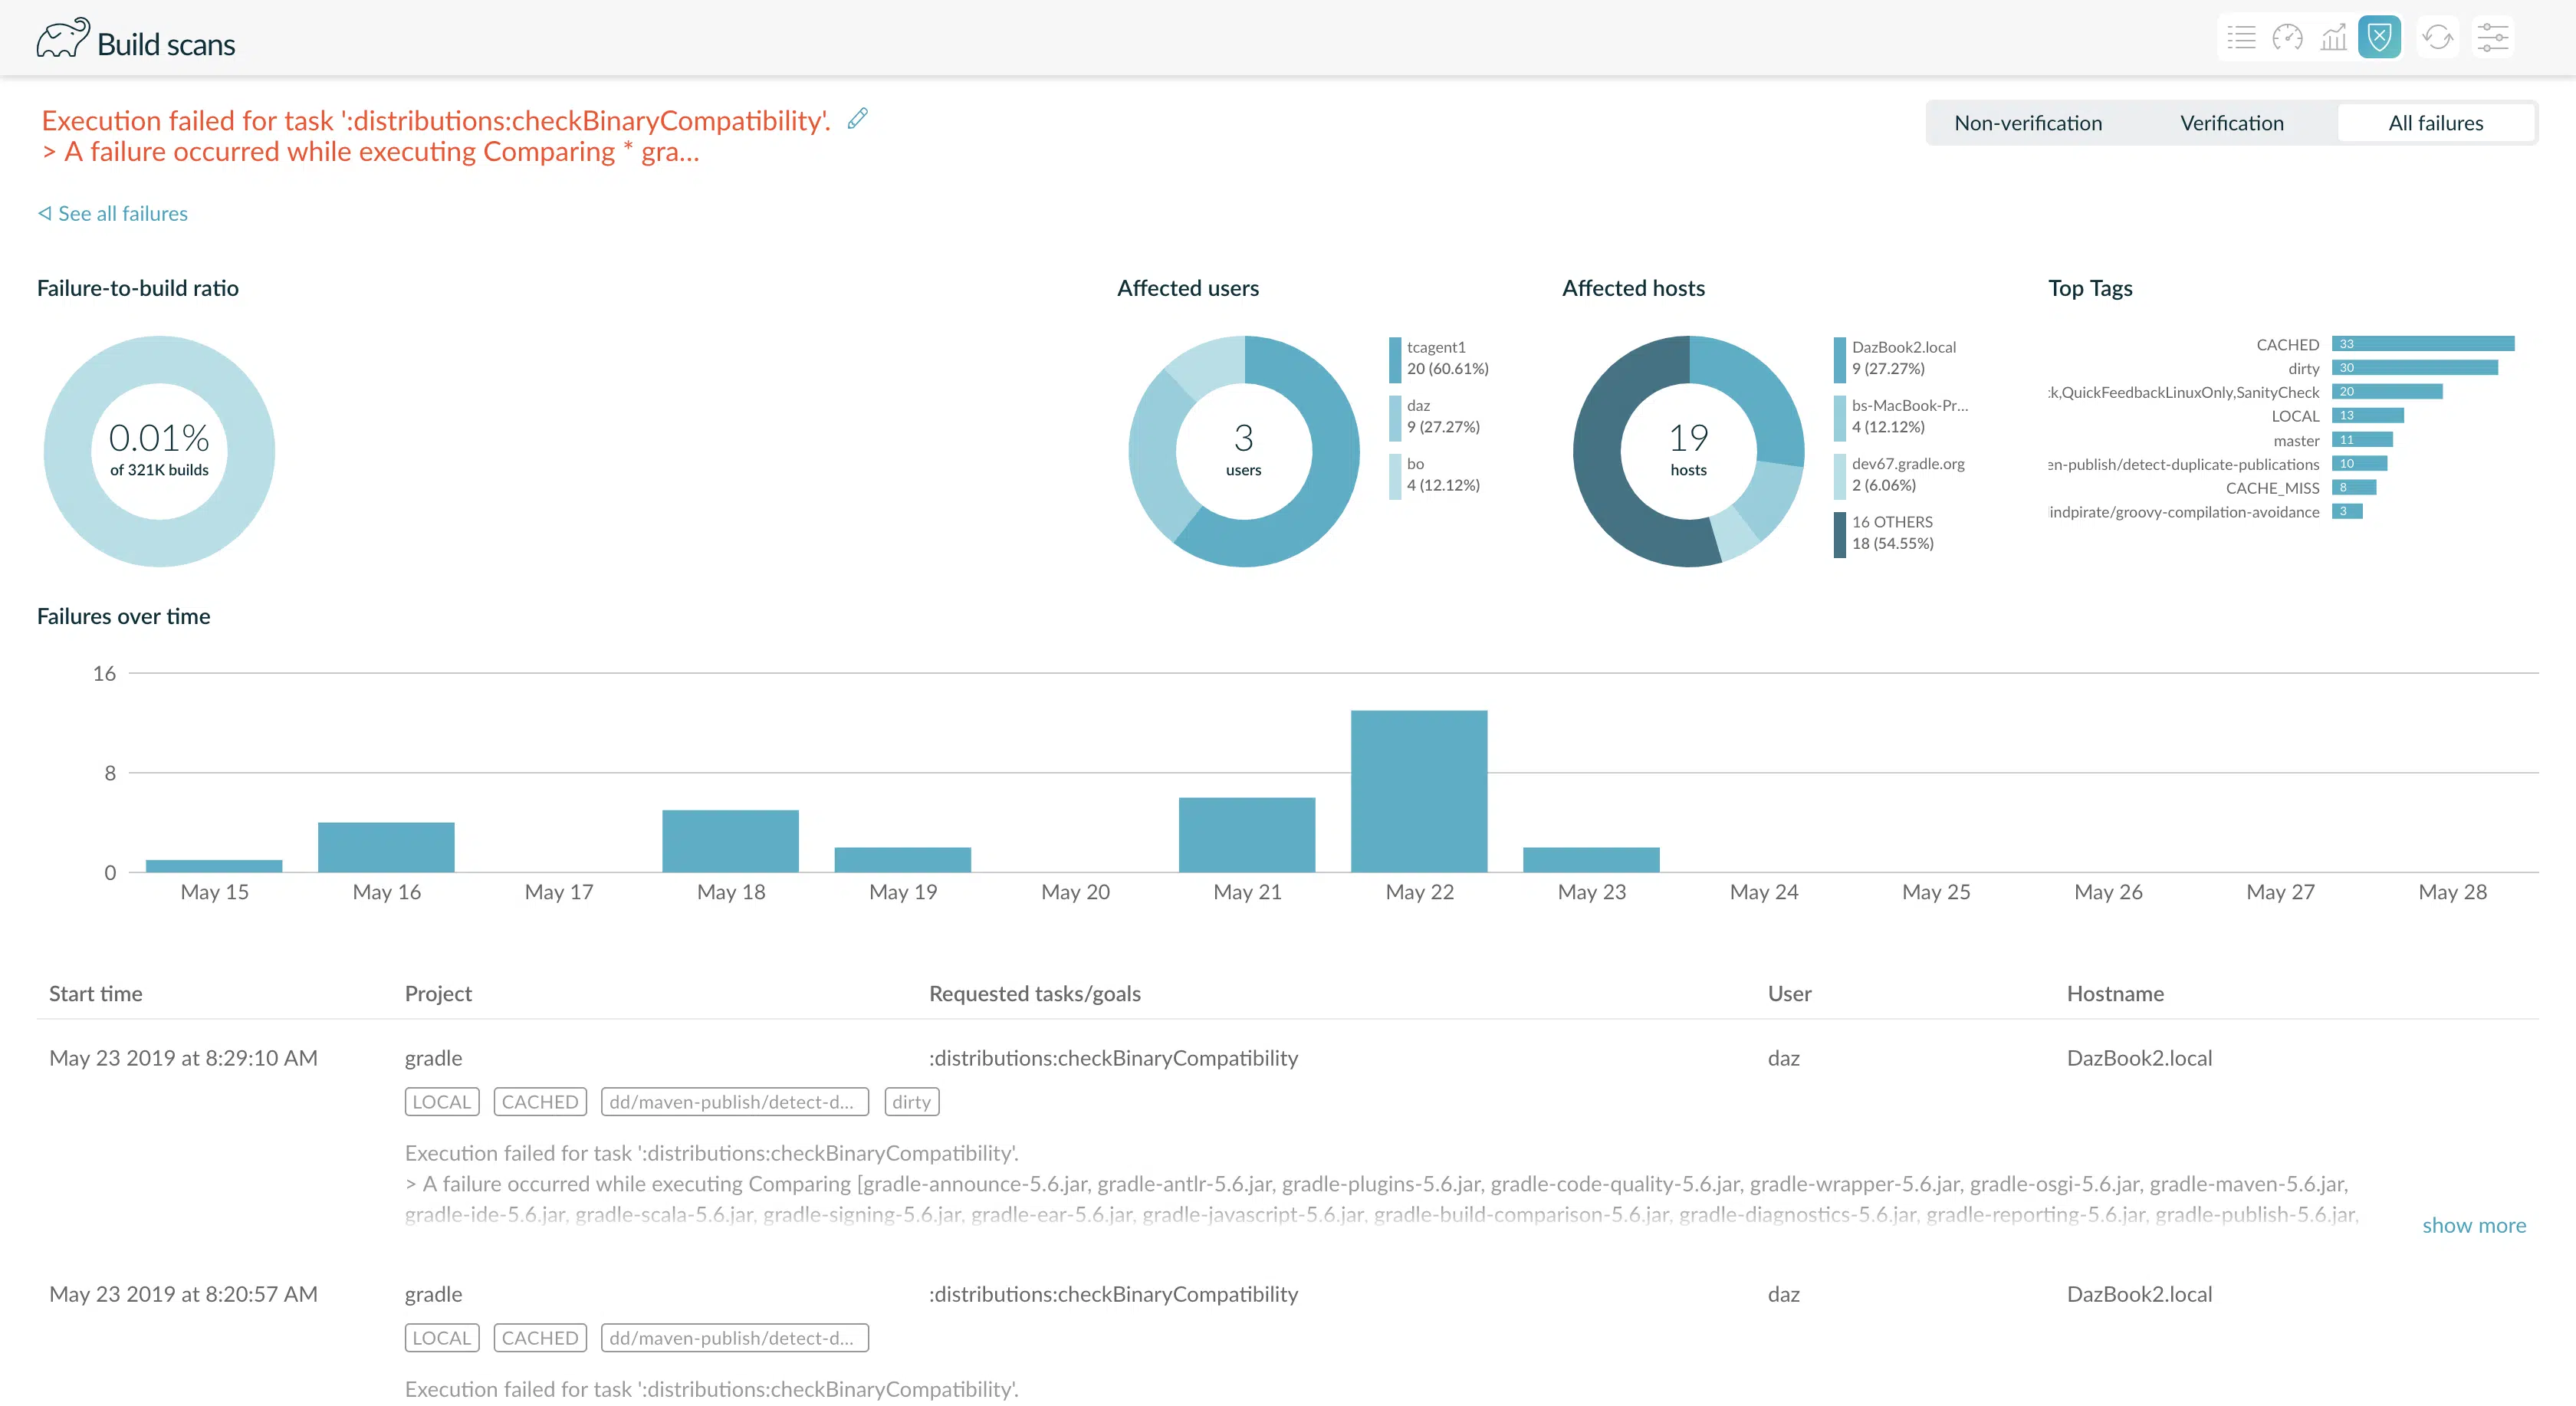2576x1406 pixels.
Task: Expand first failure with show more
Action: click(2473, 1225)
